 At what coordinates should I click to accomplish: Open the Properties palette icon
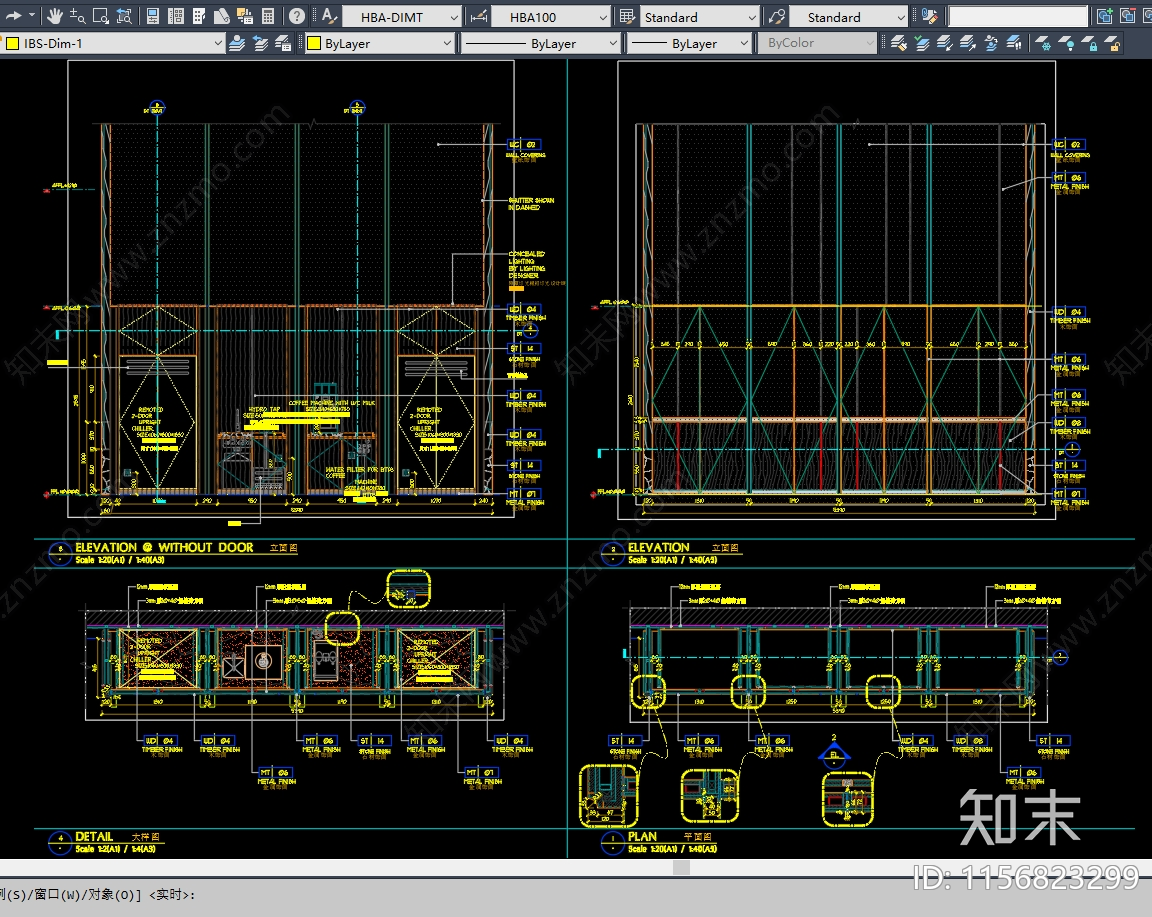(153, 16)
